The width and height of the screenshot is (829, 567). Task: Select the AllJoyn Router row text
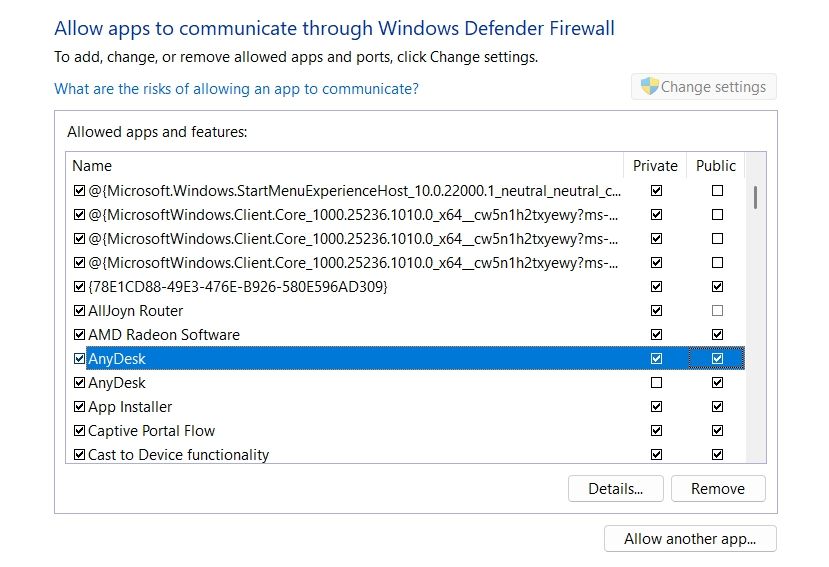coord(135,311)
